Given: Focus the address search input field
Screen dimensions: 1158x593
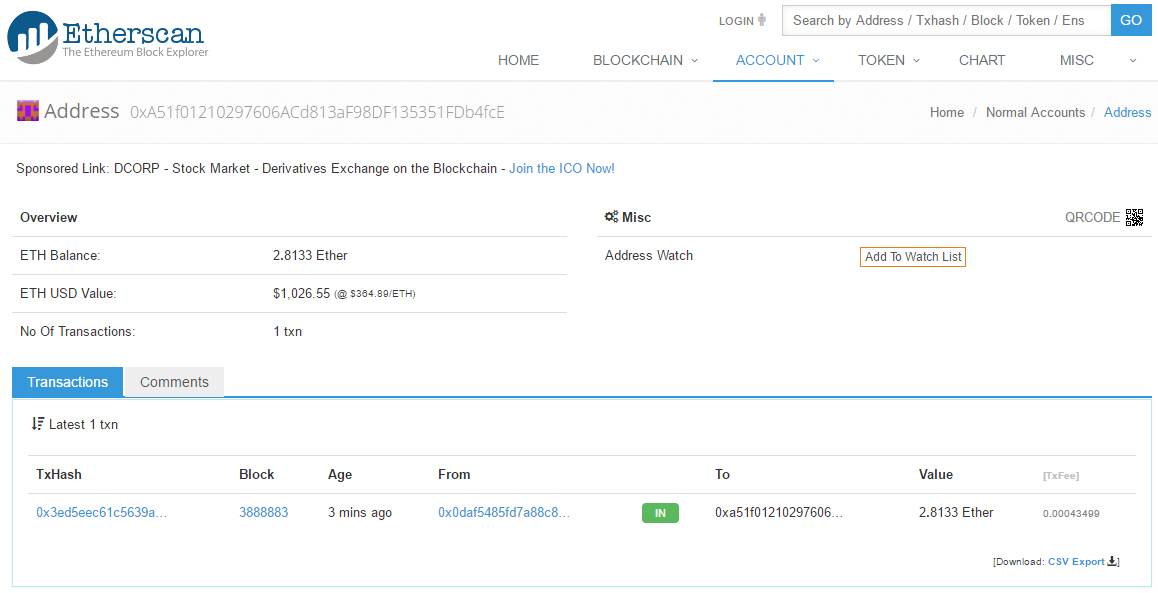Looking at the screenshot, I should (x=945, y=20).
